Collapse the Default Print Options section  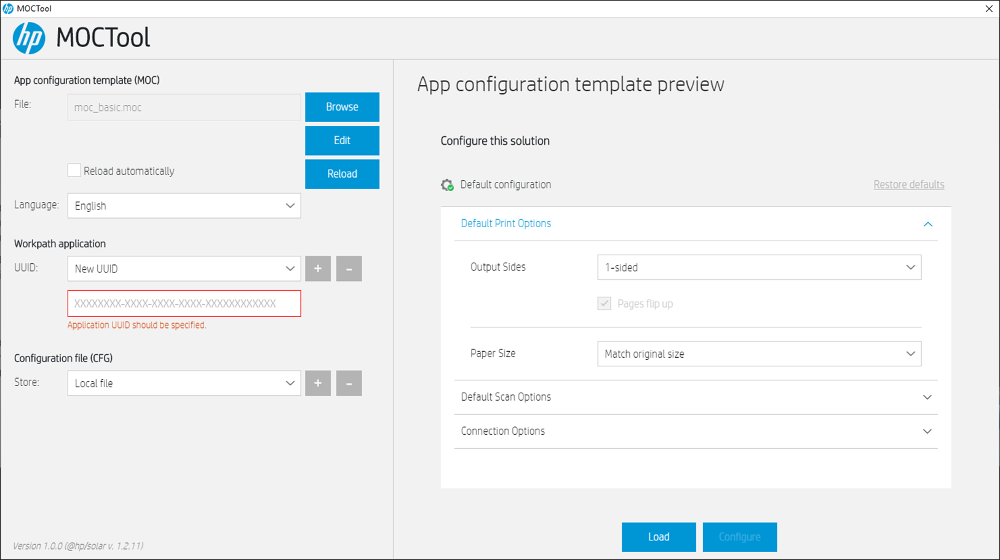(x=696, y=224)
